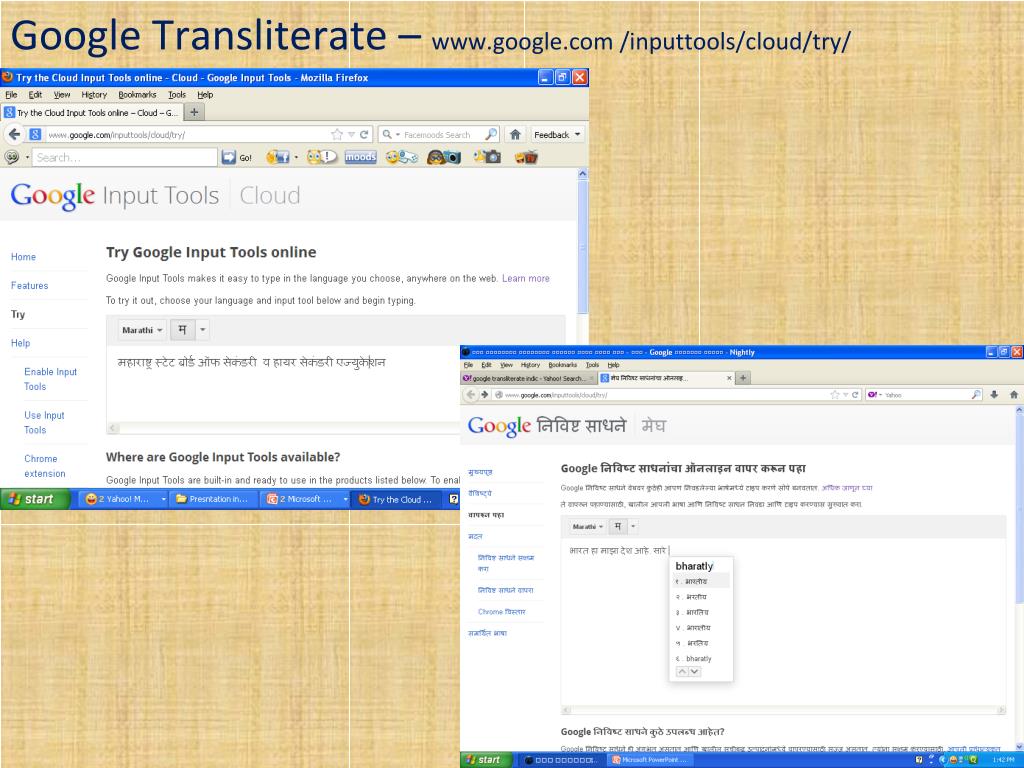Click the sunglasses camera emoticon icon
This screenshot has width=1024, height=768.
coord(444,157)
